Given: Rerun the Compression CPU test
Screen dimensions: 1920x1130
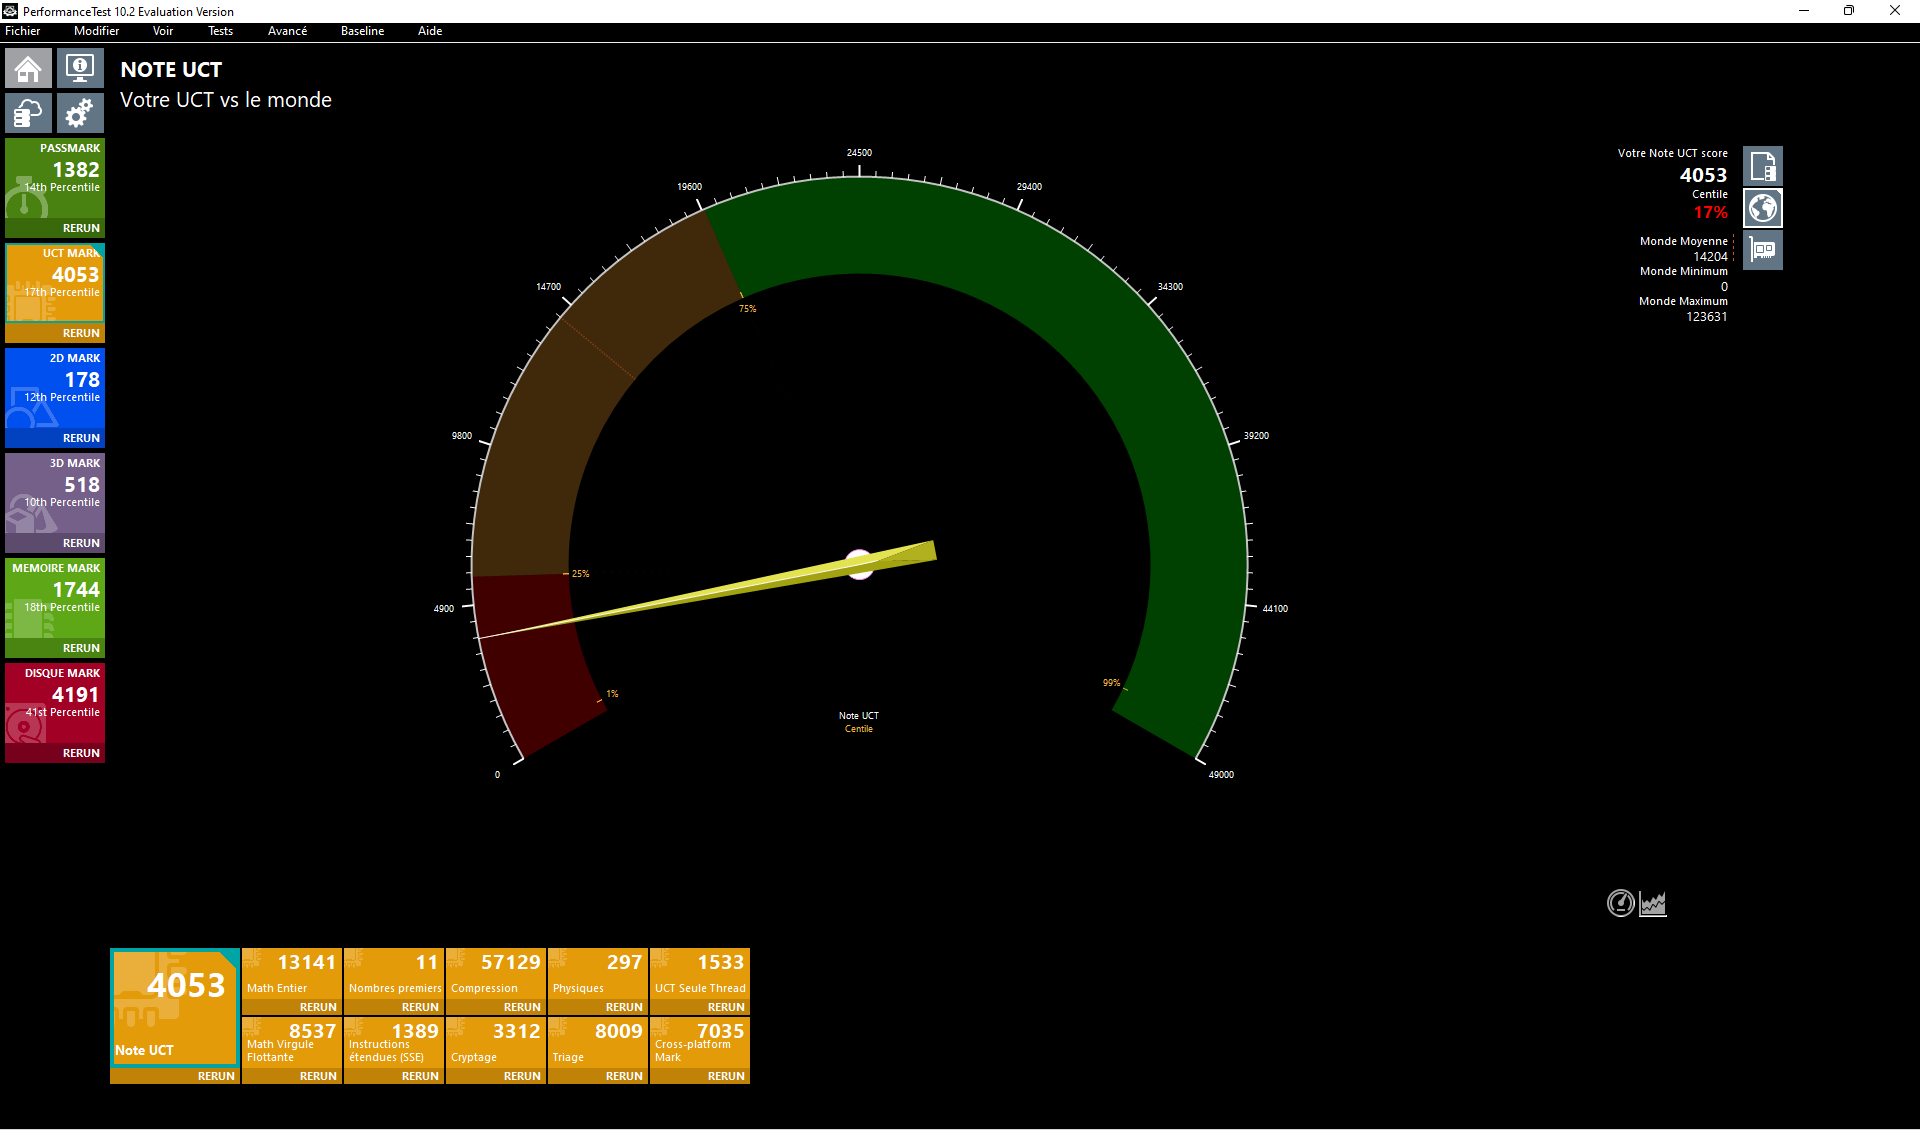Looking at the screenshot, I should (x=521, y=1007).
